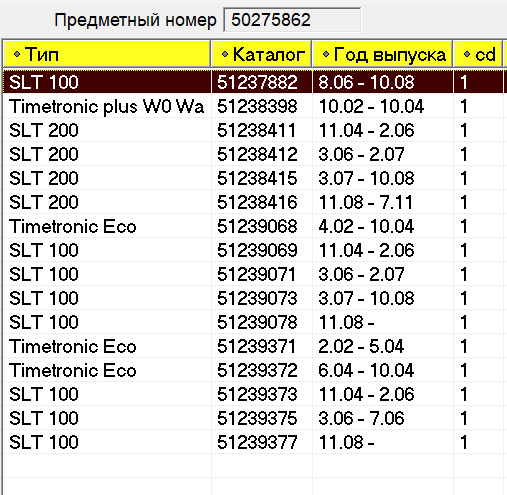Viewport: 507px width, 495px height.
Task: Click the sort diamond beside Год выпуска
Action: point(326,54)
